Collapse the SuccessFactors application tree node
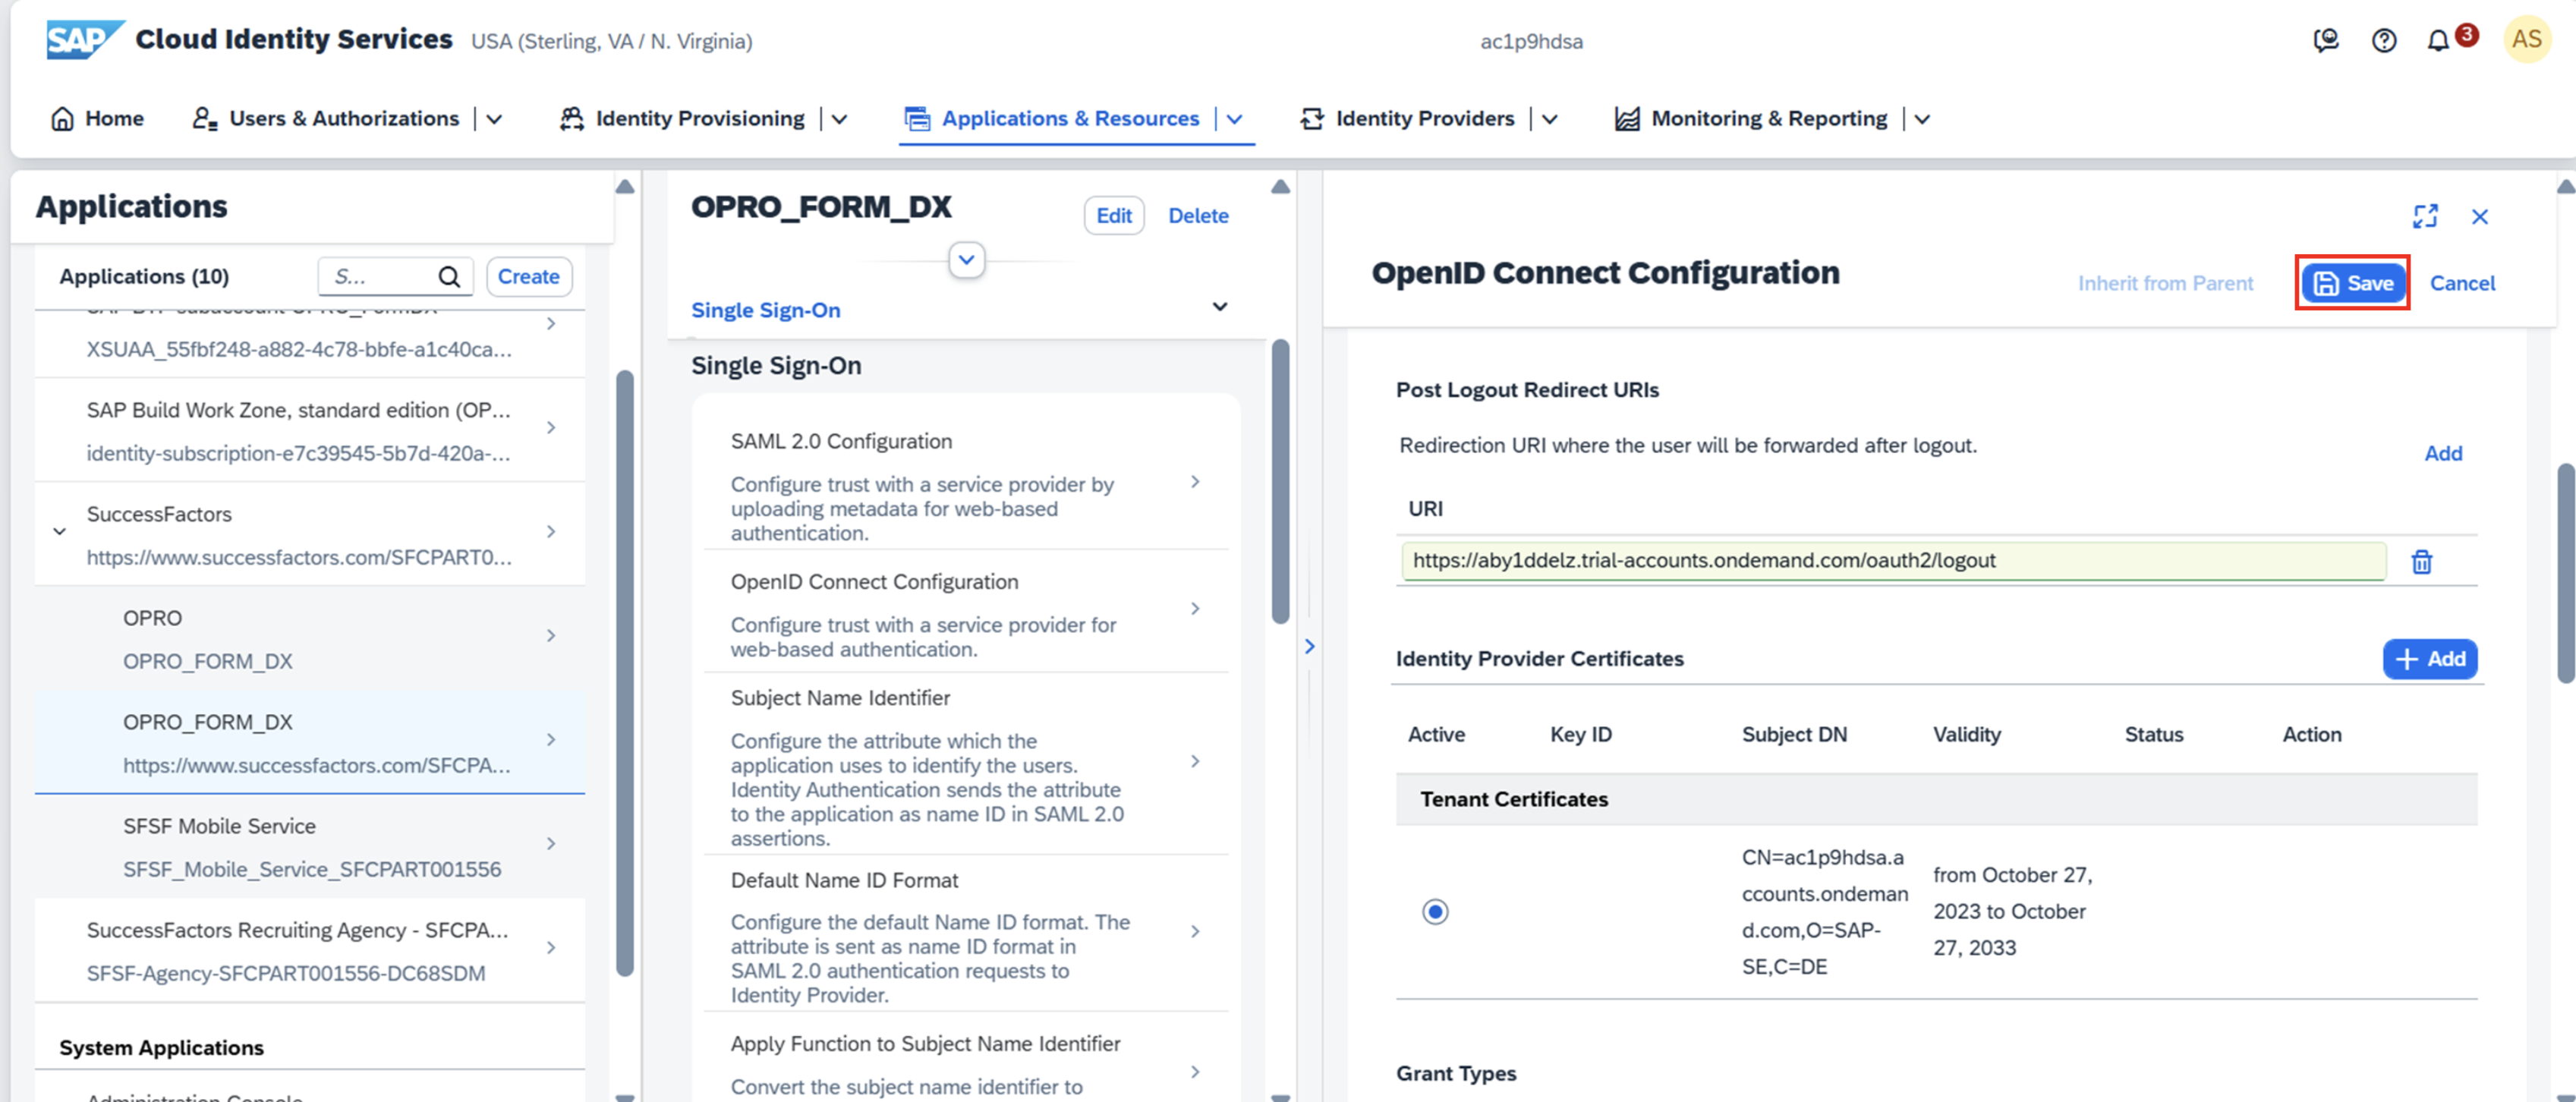The image size is (2576, 1102). [60, 532]
